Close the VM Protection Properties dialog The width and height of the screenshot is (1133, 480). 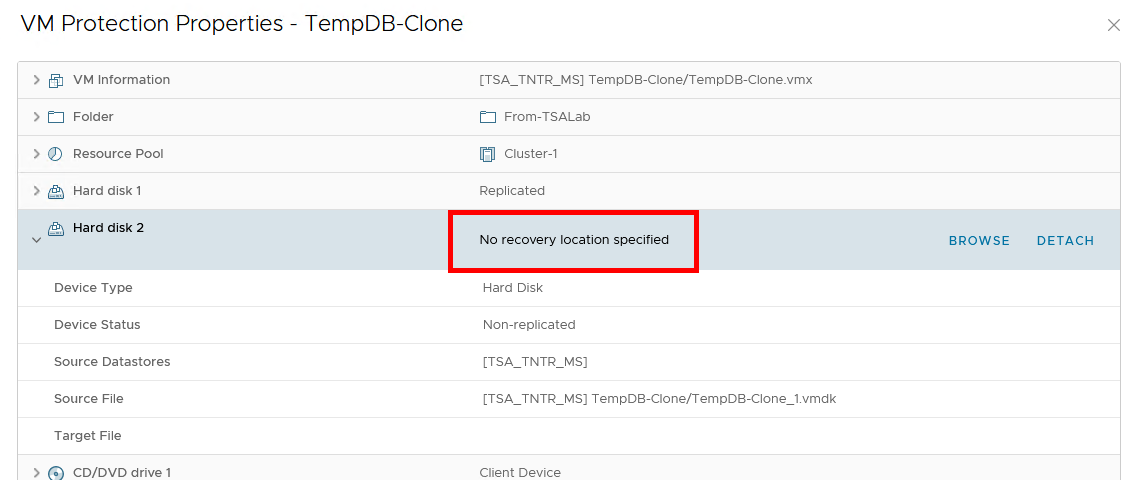pyautogui.click(x=1113, y=25)
